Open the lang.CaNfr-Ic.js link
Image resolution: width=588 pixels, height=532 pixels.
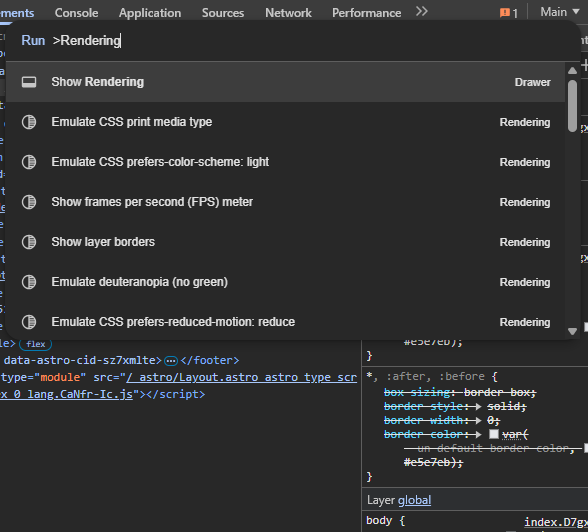(x=66, y=394)
